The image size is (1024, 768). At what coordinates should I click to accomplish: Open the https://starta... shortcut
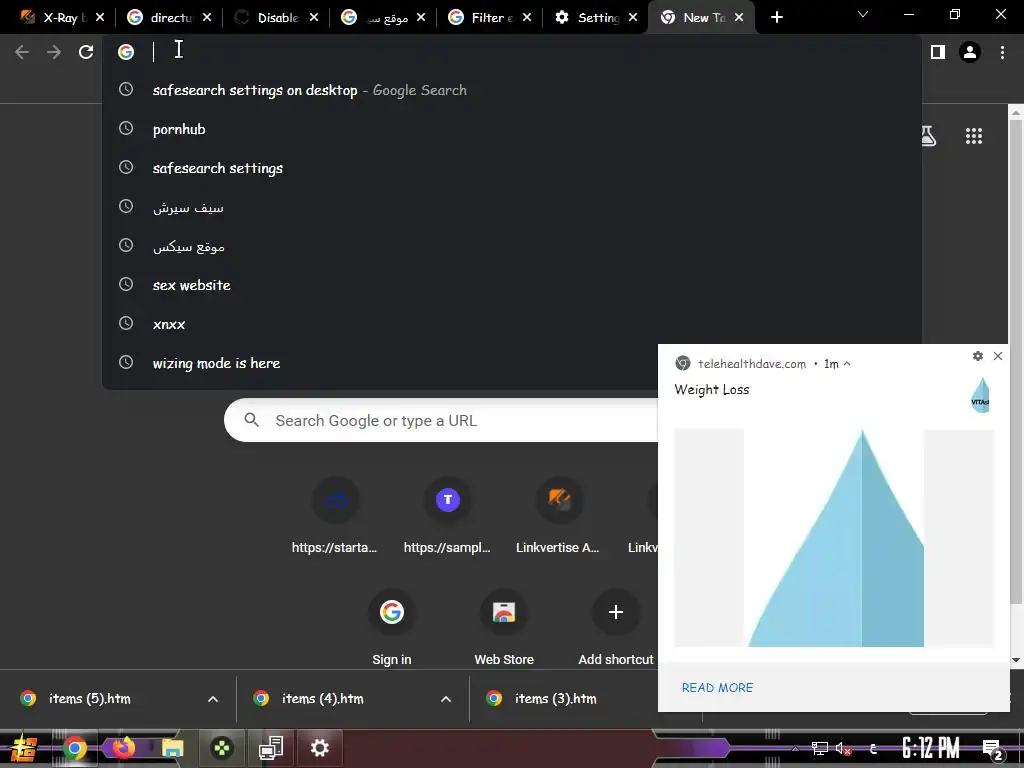coord(334,515)
